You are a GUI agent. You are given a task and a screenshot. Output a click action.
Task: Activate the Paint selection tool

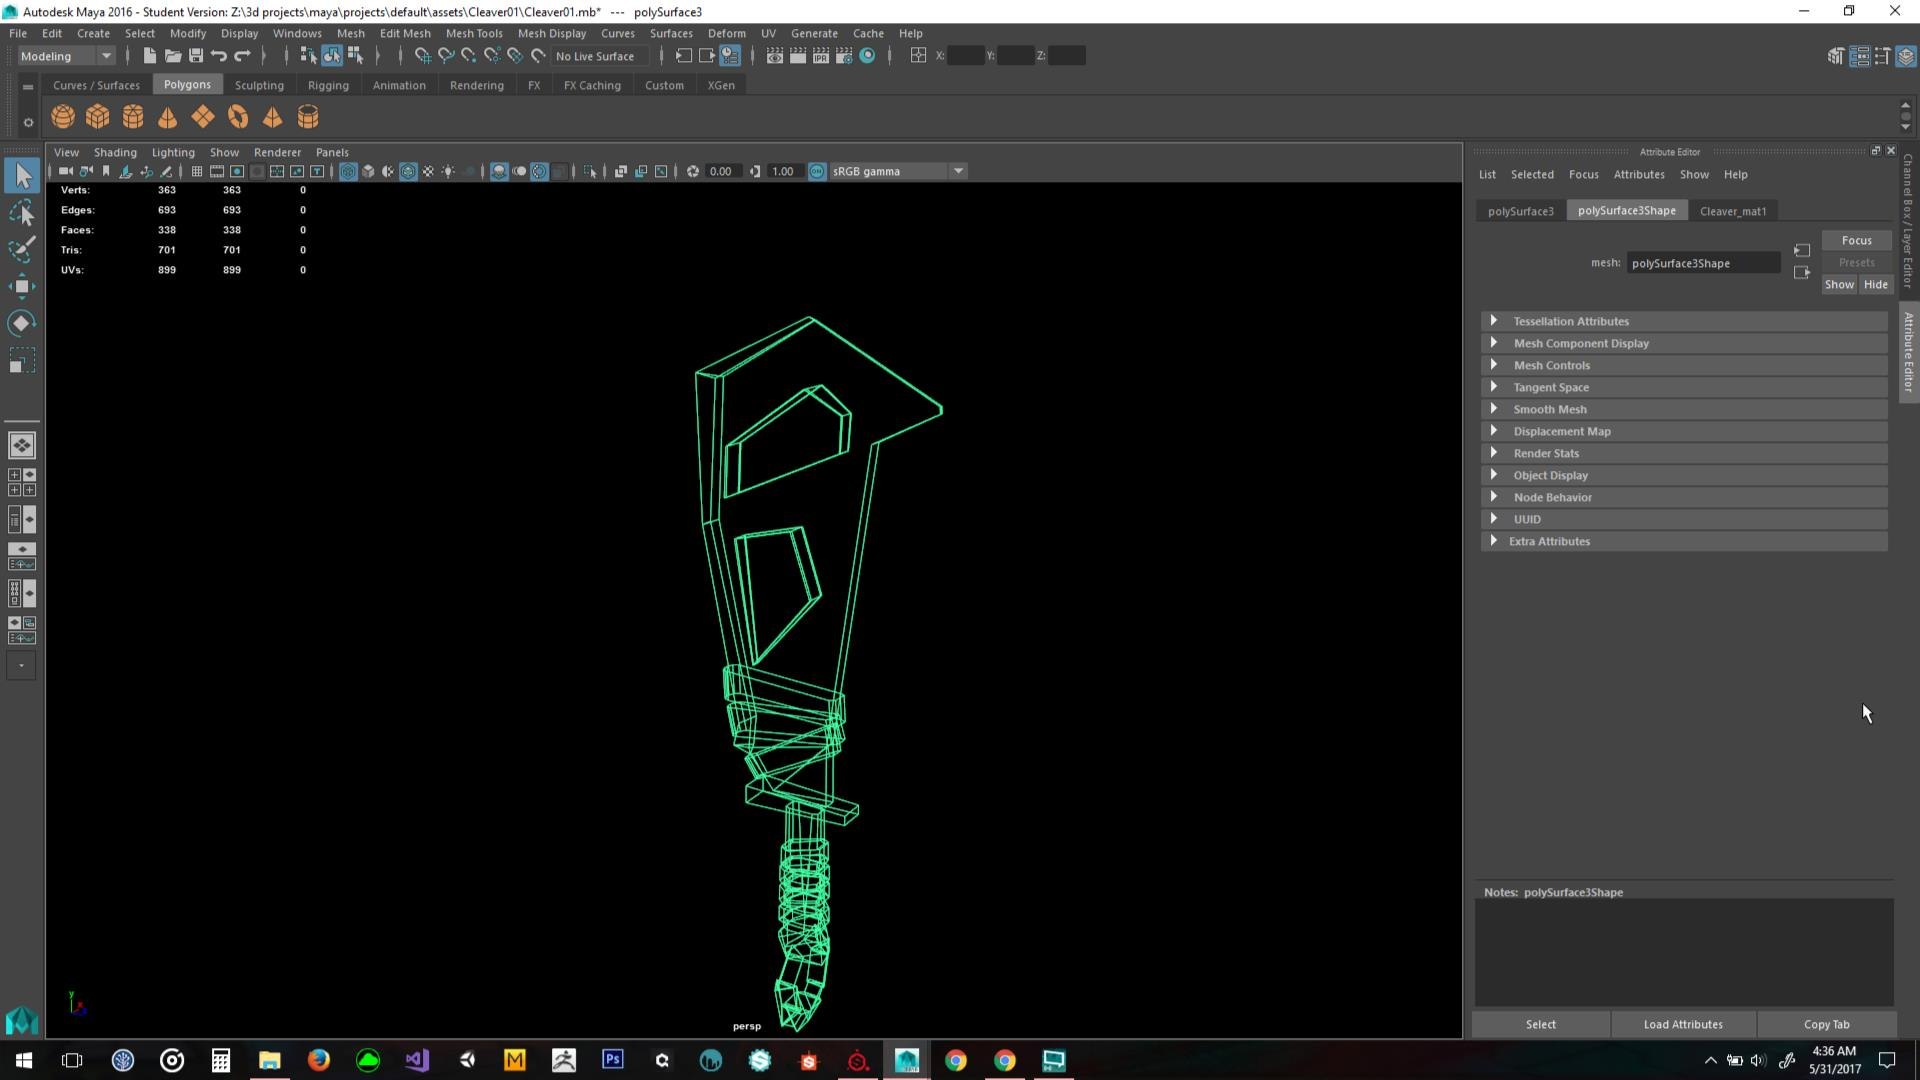click(22, 249)
